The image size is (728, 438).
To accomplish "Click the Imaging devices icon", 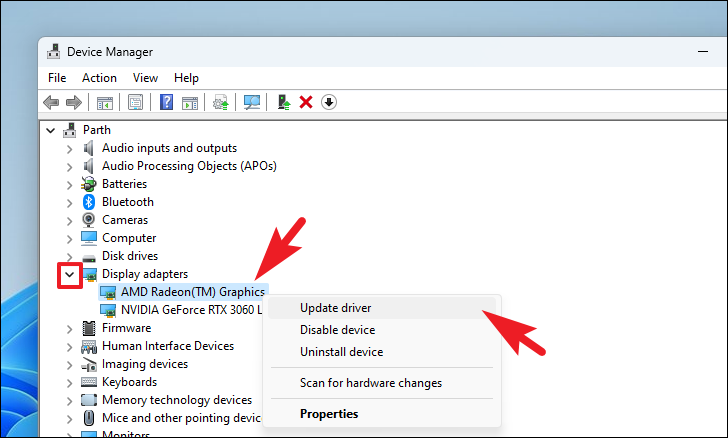I will pyautogui.click(x=89, y=365).
